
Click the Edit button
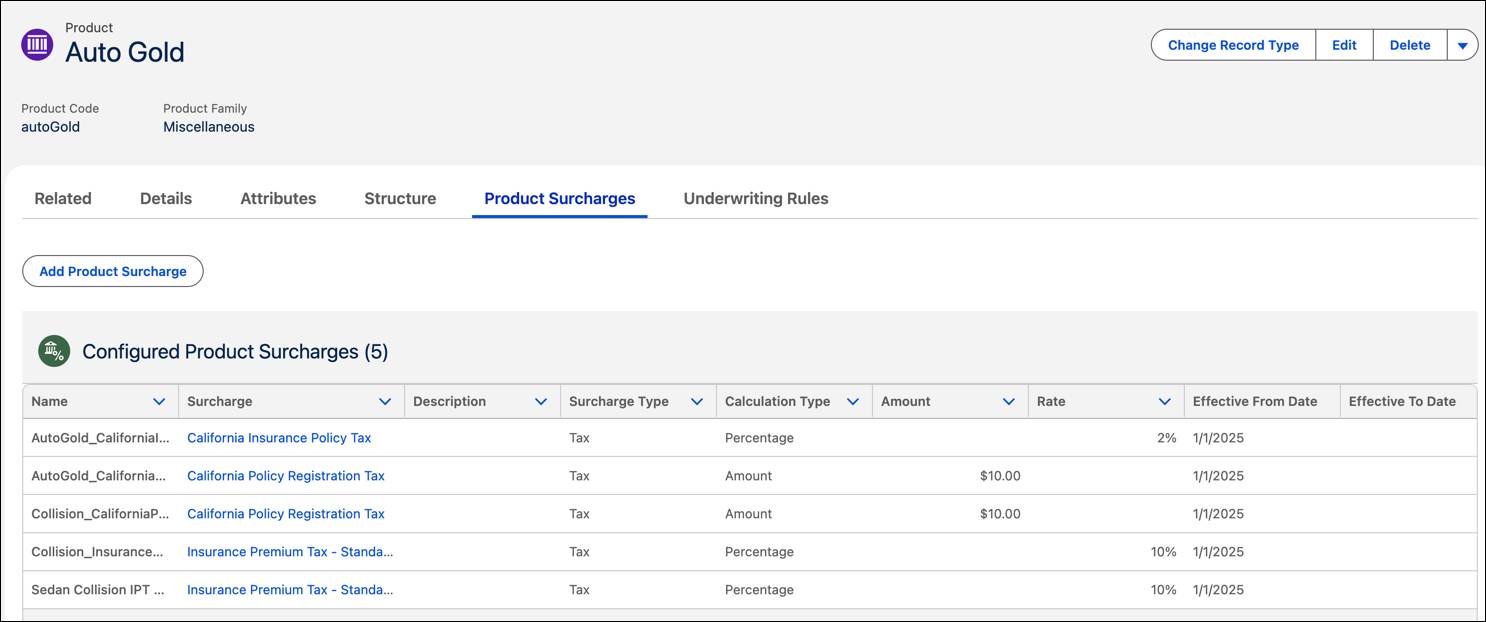pos(1344,45)
